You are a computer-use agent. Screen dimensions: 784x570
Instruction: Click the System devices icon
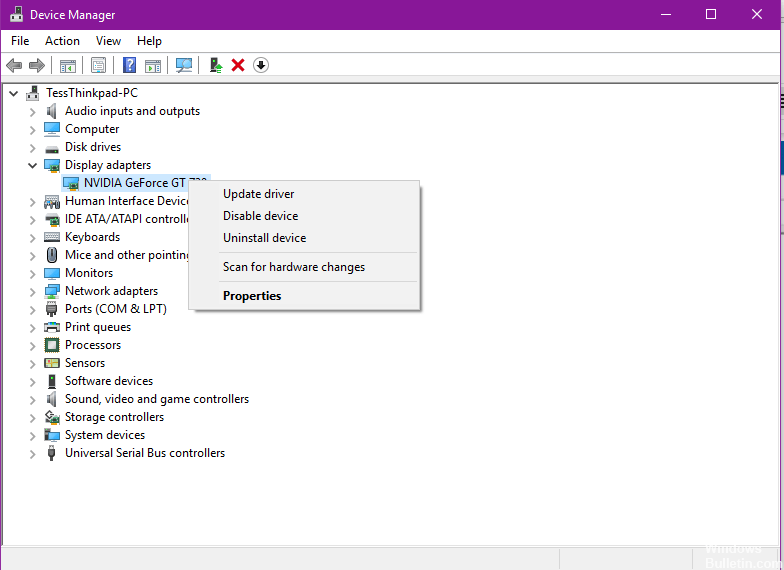(52, 435)
